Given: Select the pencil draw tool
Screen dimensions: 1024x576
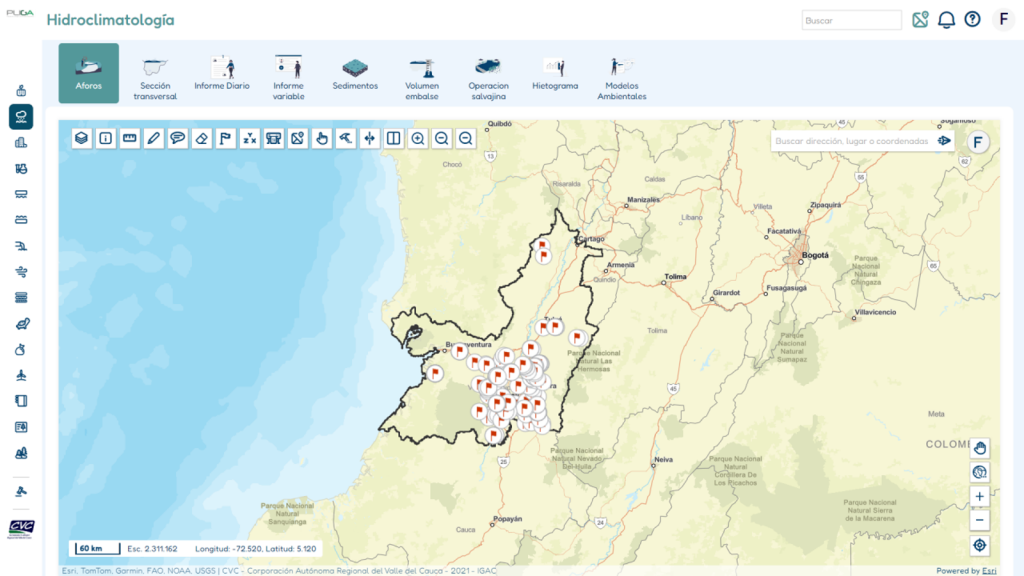Looking at the screenshot, I should pos(153,138).
